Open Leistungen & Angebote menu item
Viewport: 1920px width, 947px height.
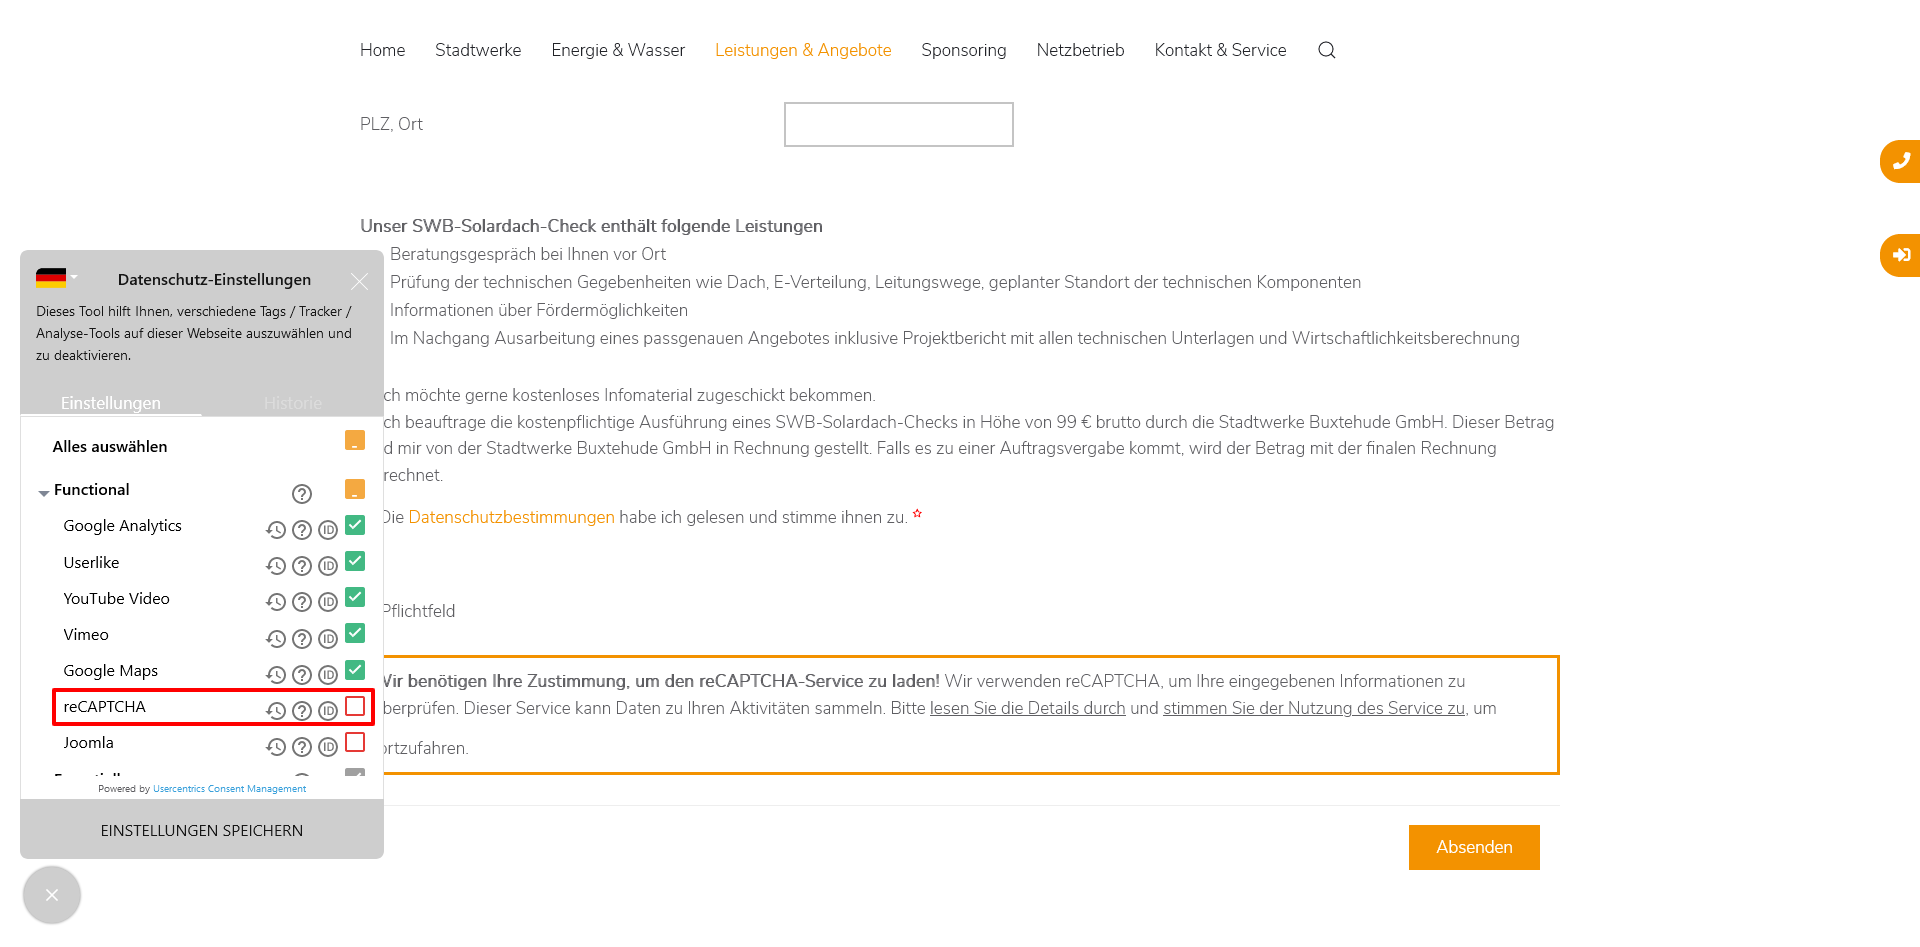point(803,50)
